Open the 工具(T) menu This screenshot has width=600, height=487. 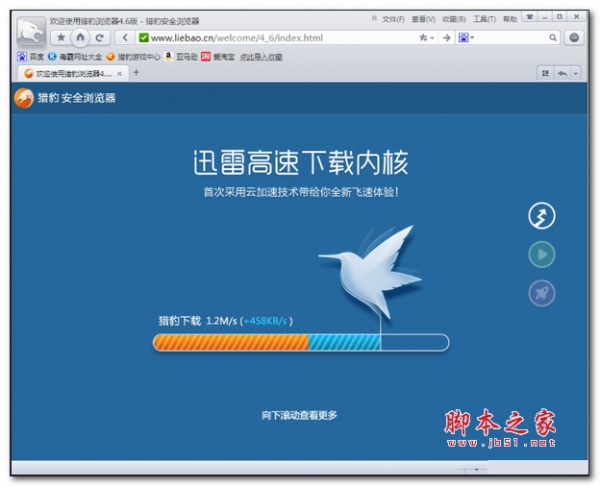484,19
